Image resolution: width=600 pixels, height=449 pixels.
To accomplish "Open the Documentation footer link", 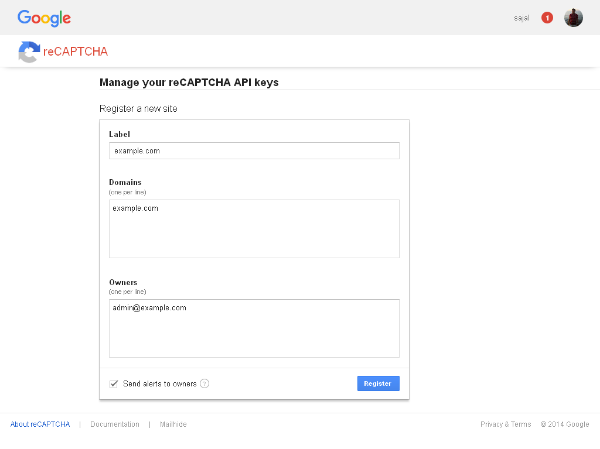I will [x=115, y=424].
